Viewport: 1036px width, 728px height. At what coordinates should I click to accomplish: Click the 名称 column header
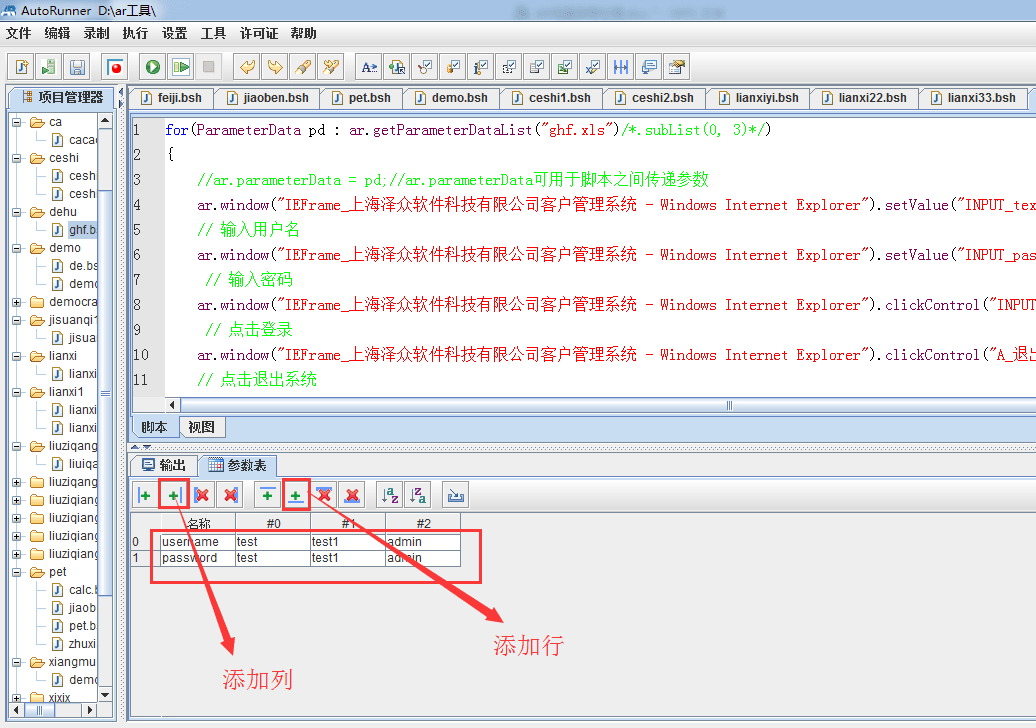198,524
